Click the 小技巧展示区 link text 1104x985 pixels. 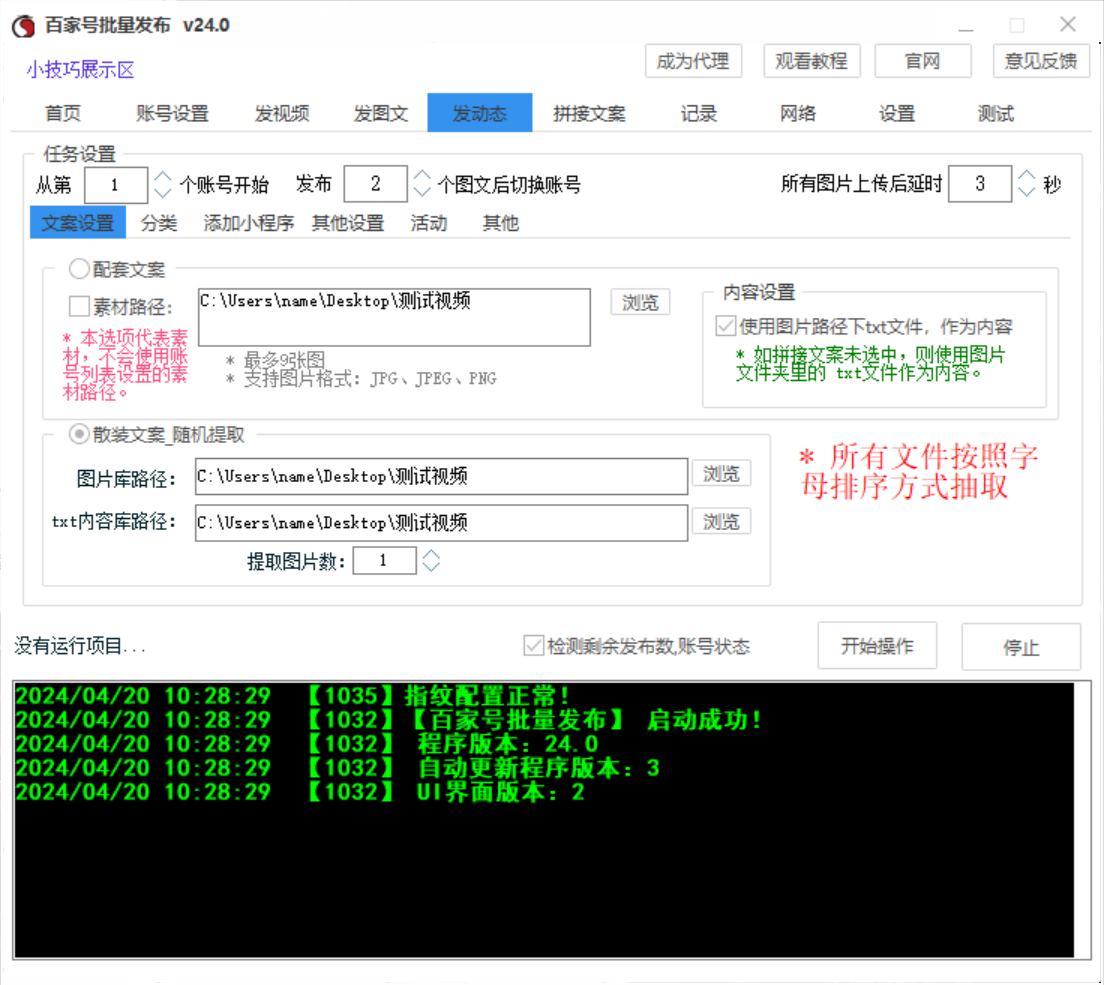[x=80, y=70]
